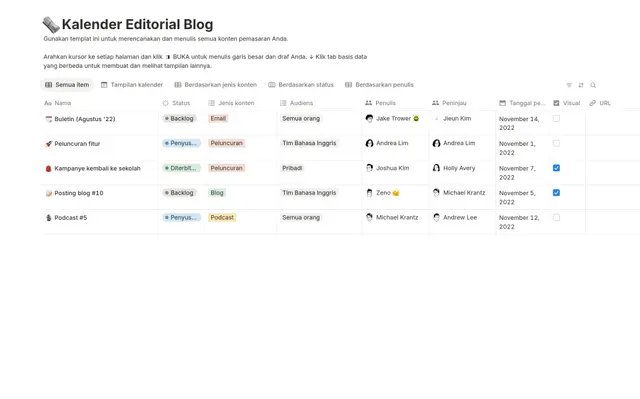Click the Tanggal pe... column header

(x=522, y=103)
